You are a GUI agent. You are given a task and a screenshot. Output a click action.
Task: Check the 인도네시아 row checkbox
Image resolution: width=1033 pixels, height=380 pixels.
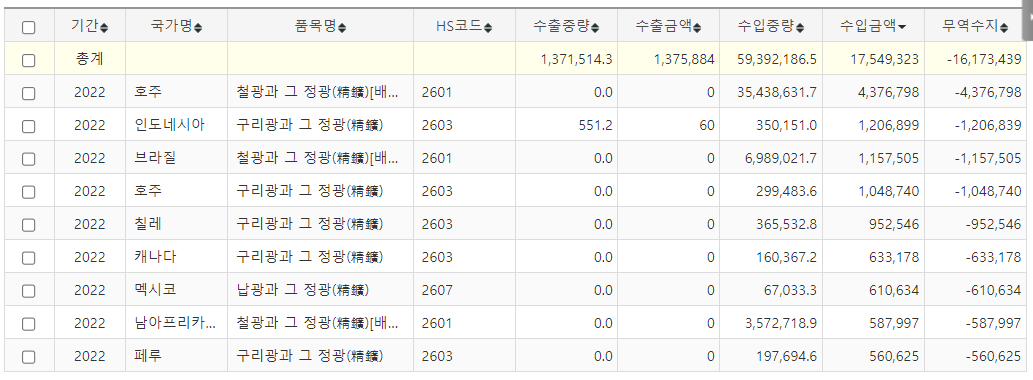point(28,126)
